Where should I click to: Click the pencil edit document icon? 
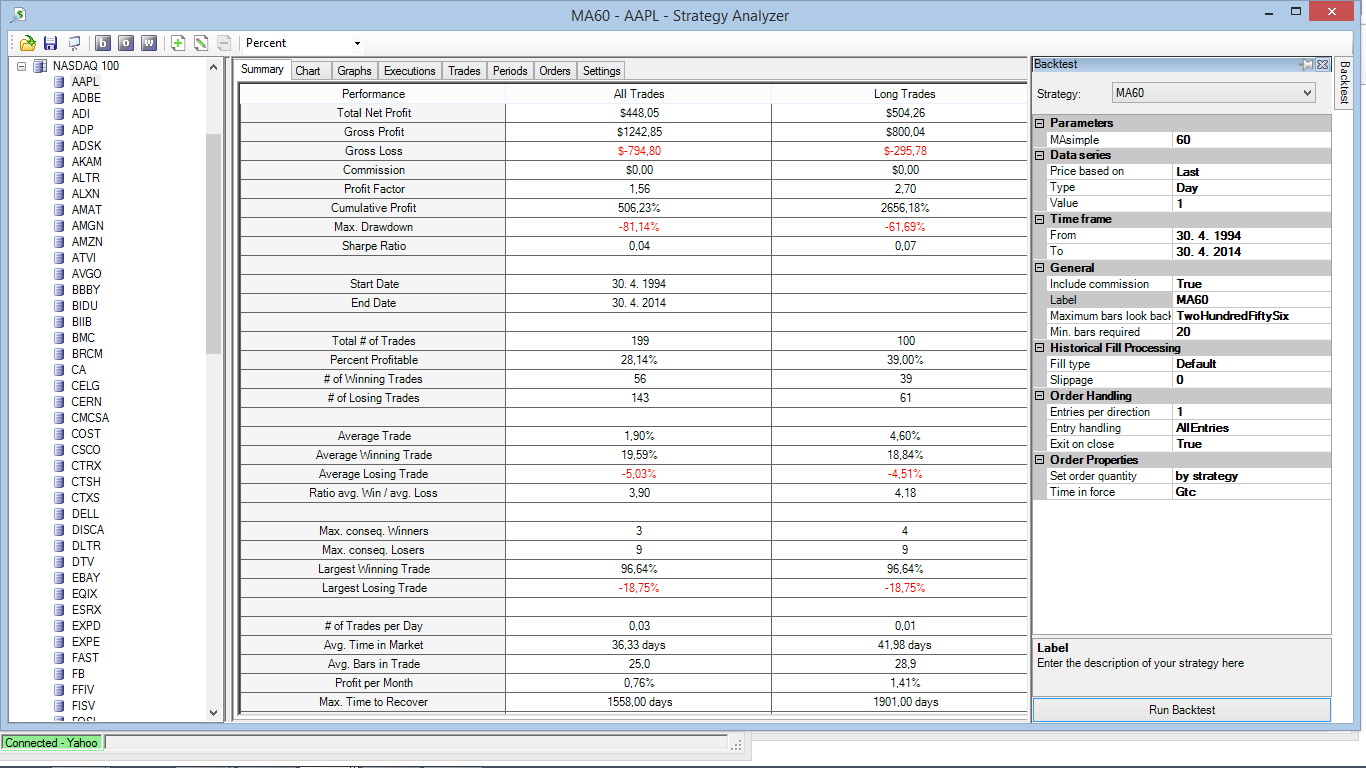(x=201, y=43)
